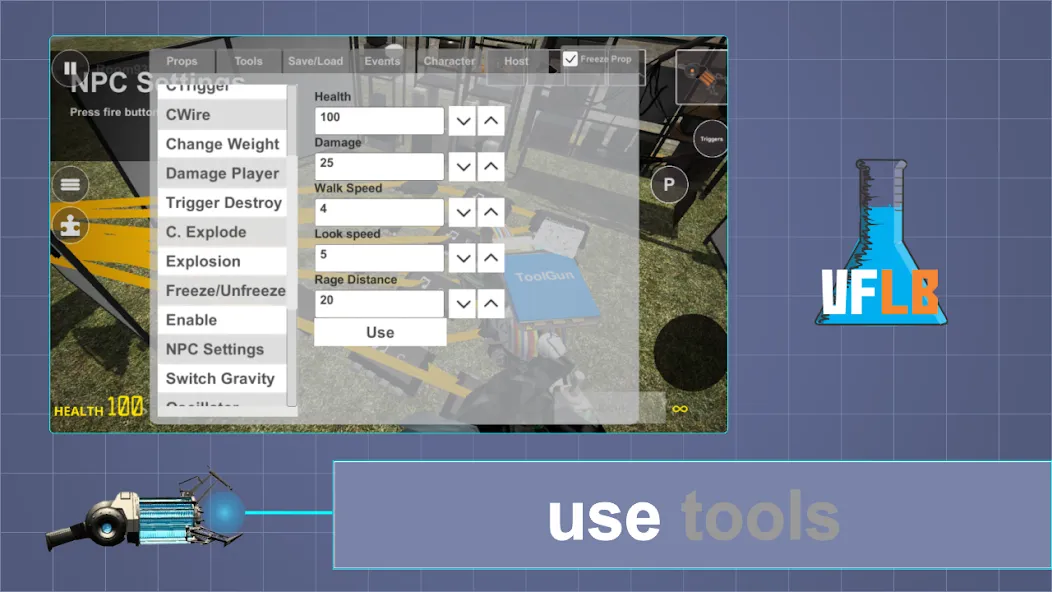
Task: Select the weapon thumbnail in top-right corner
Action: click(x=701, y=77)
